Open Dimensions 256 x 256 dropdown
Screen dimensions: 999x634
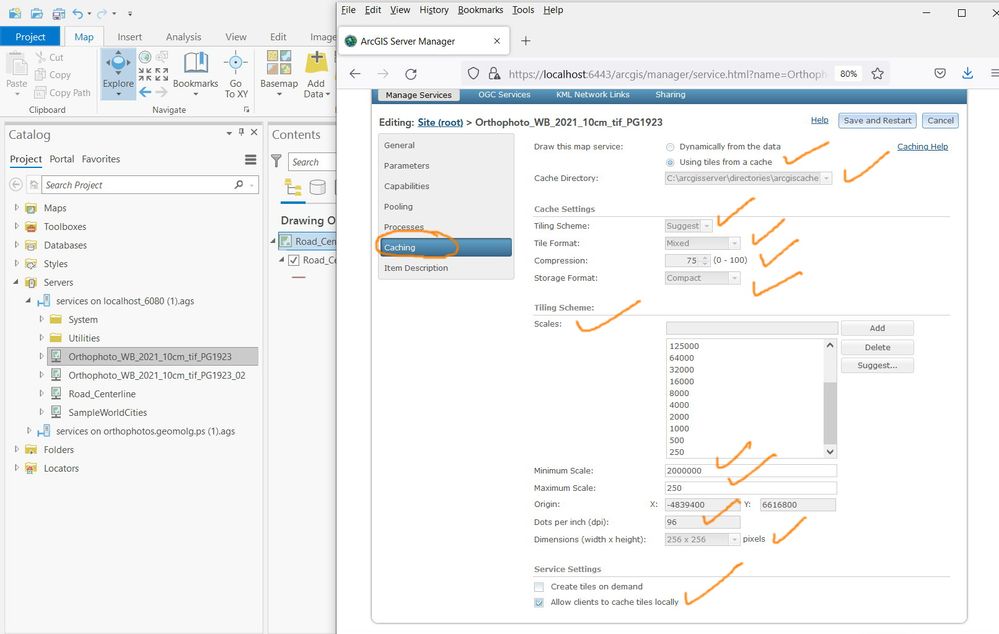point(735,540)
